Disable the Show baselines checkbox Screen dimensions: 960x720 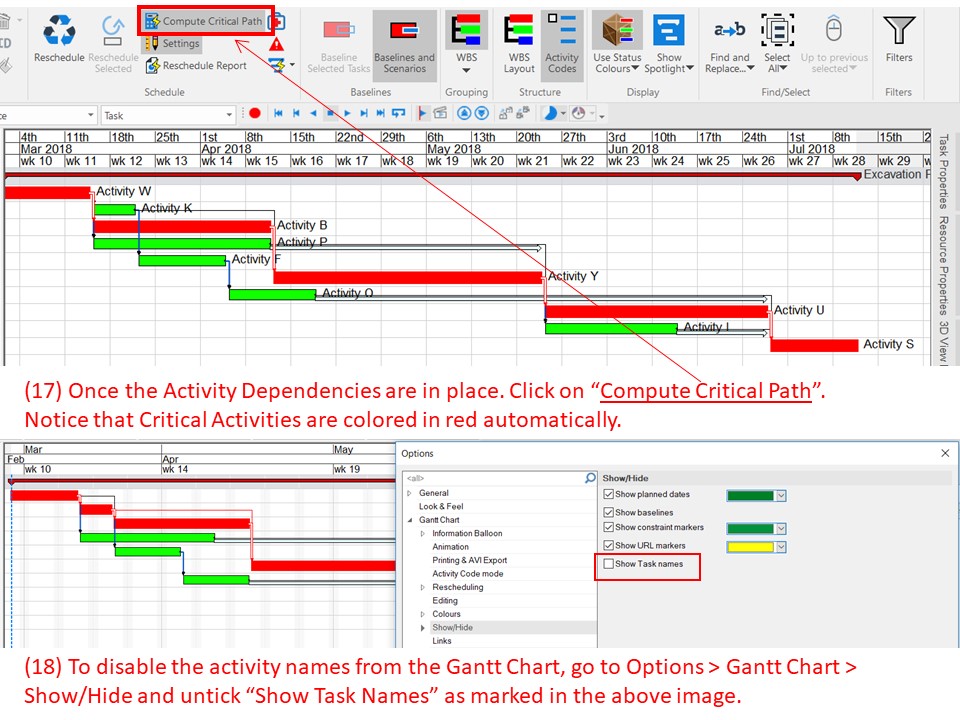click(609, 511)
